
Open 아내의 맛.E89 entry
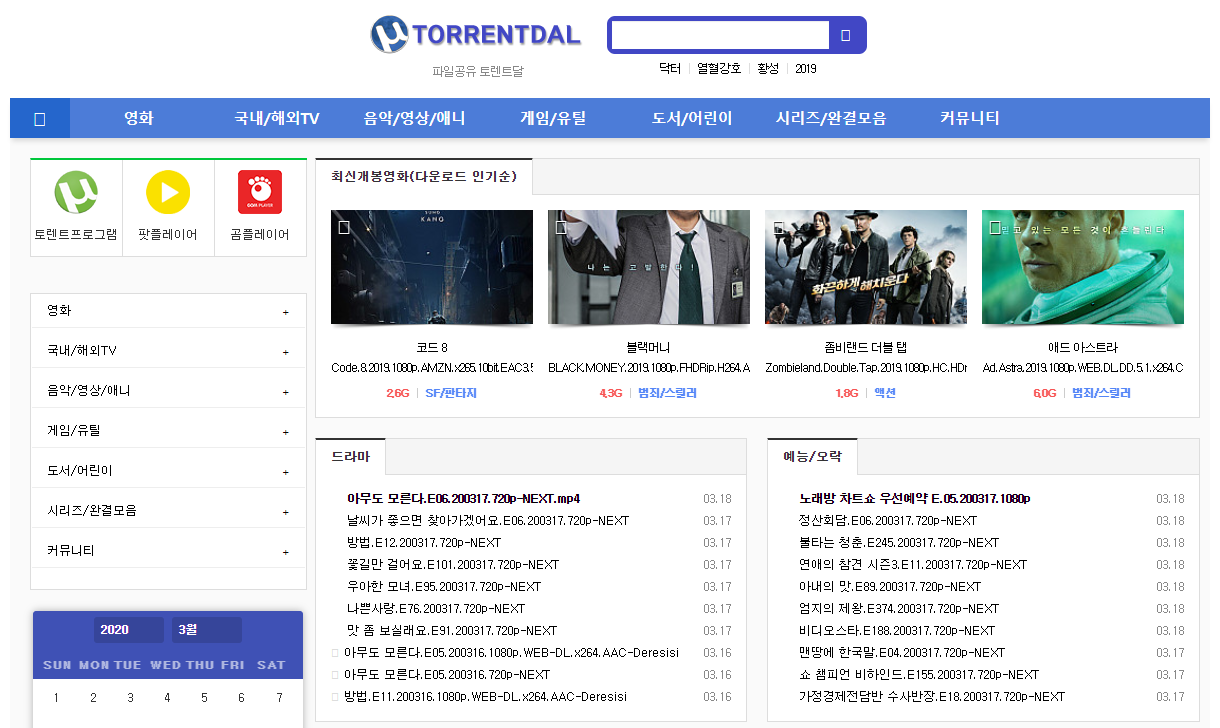coord(890,586)
